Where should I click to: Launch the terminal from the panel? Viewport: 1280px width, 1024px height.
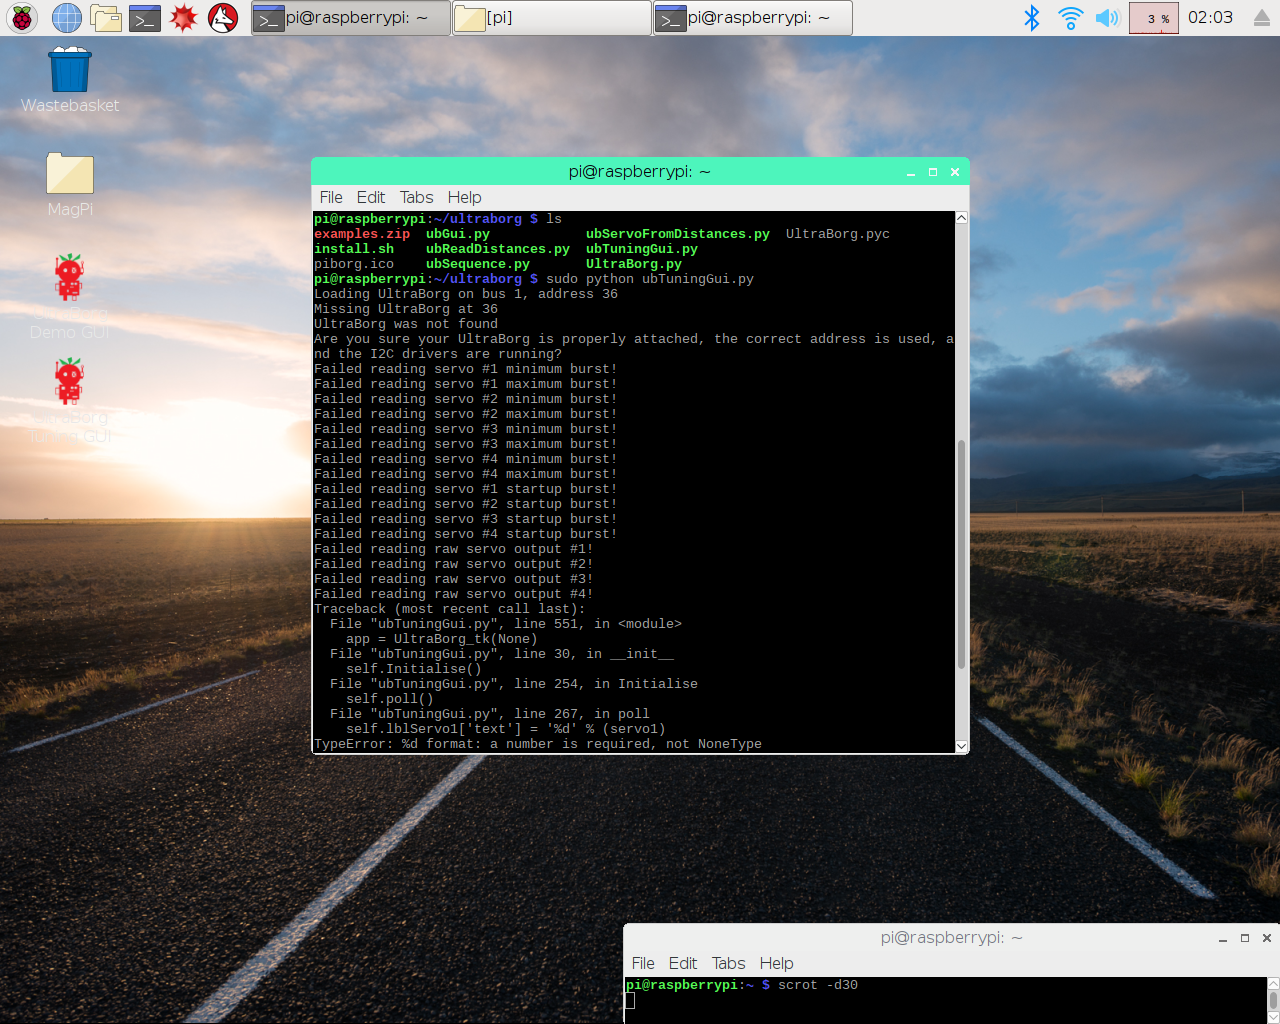click(x=145, y=17)
